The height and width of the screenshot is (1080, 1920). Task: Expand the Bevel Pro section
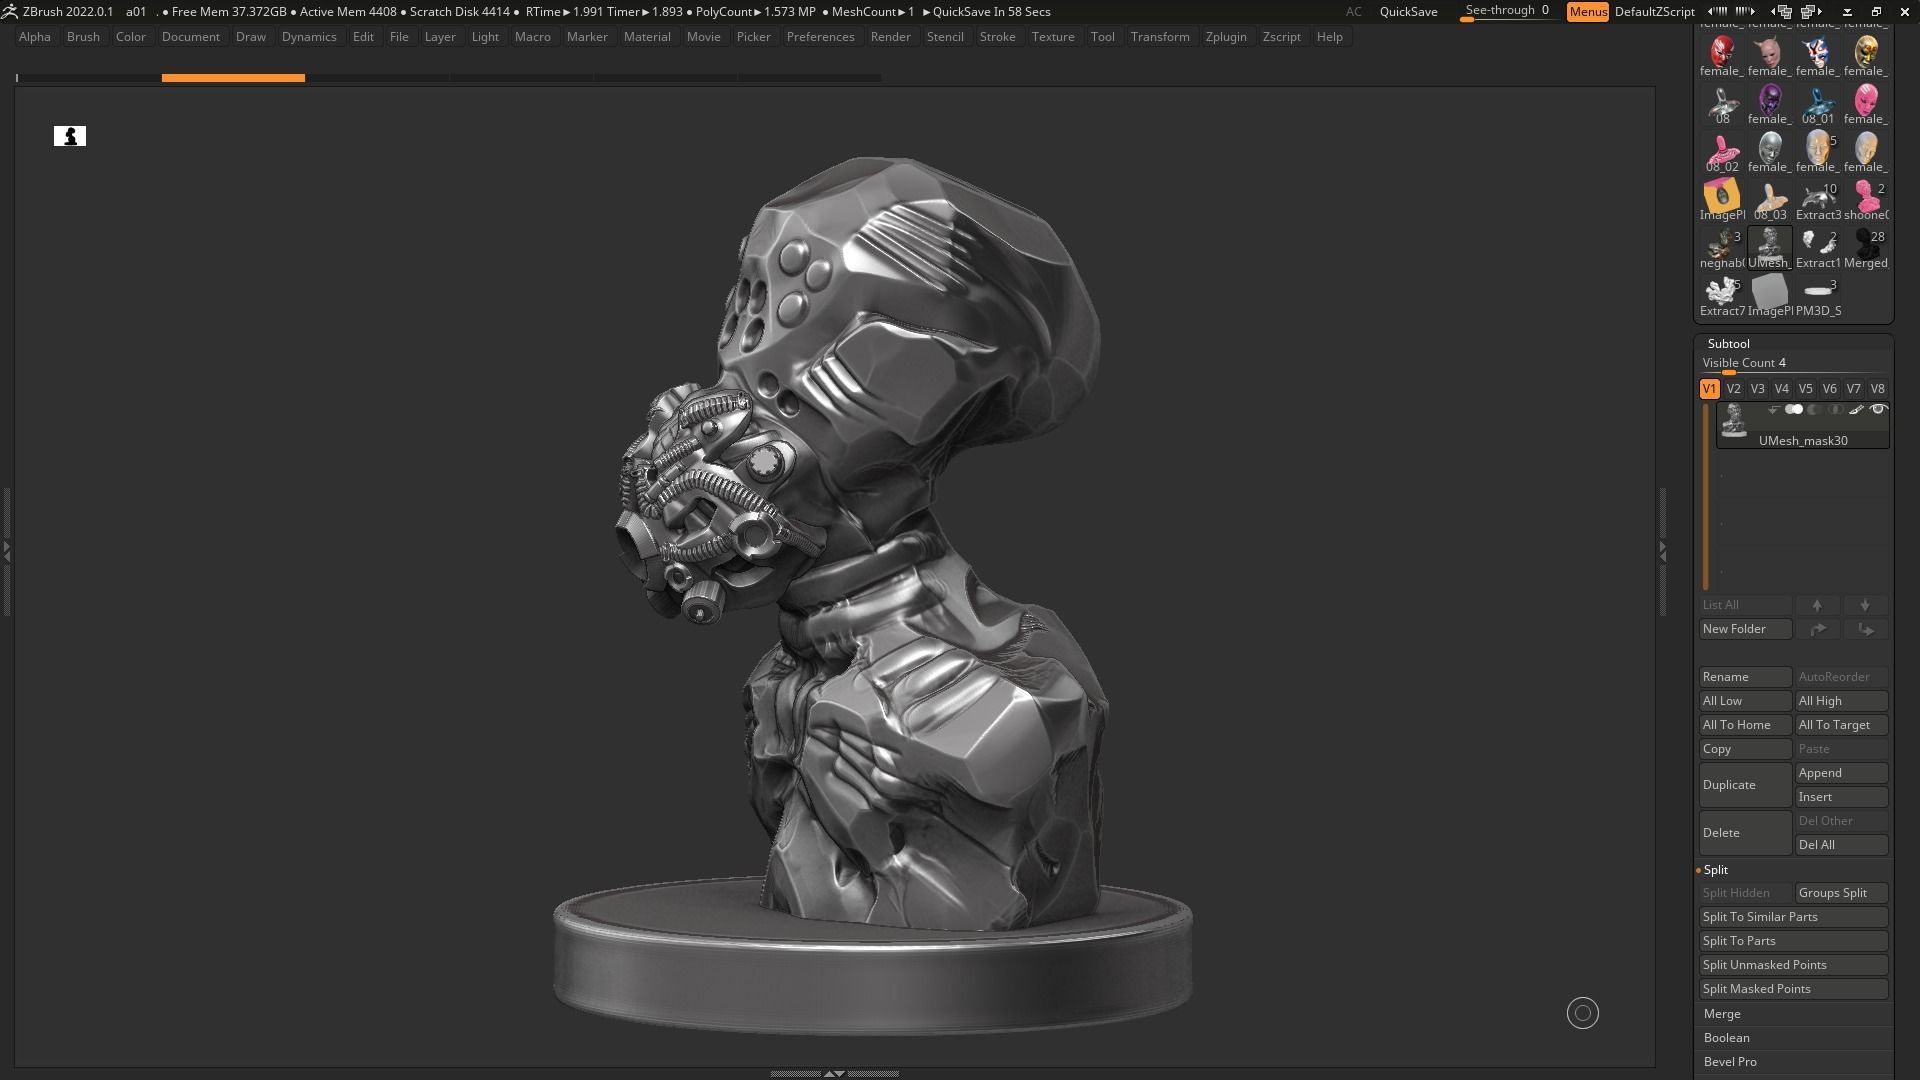[x=1730, y=1062]
